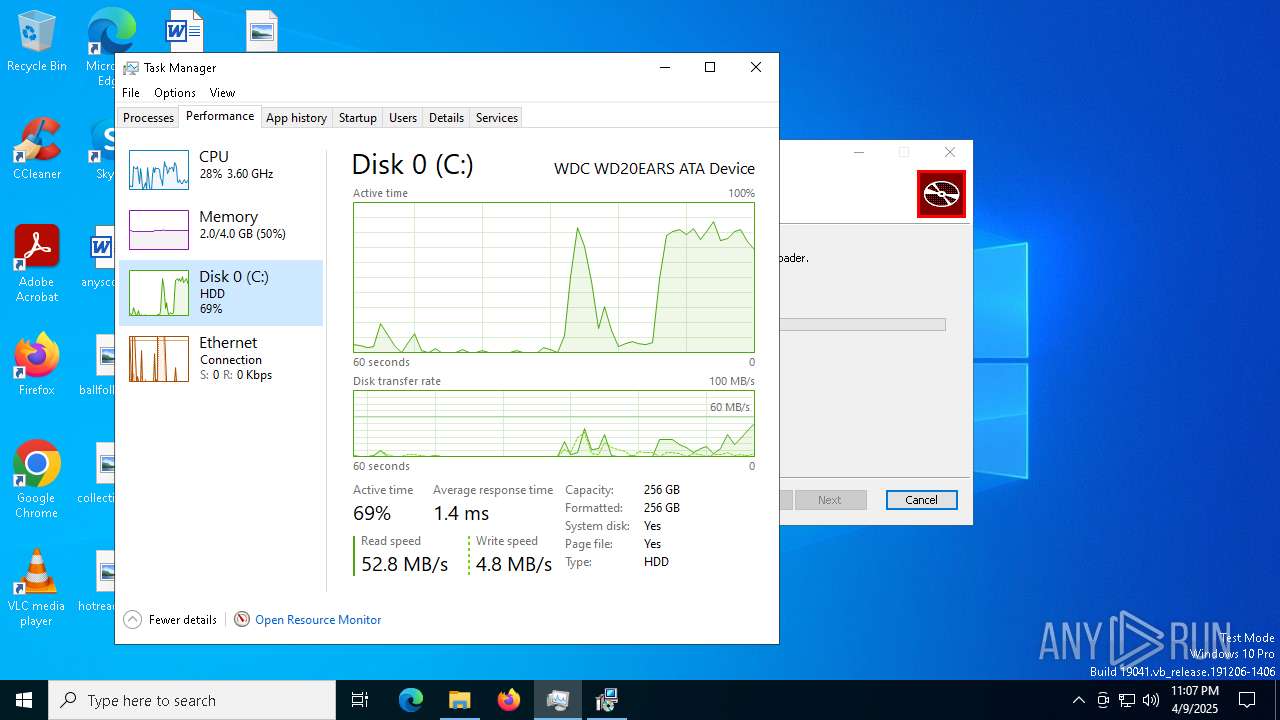Focus Task Manager taskbar button

point(558,700)
